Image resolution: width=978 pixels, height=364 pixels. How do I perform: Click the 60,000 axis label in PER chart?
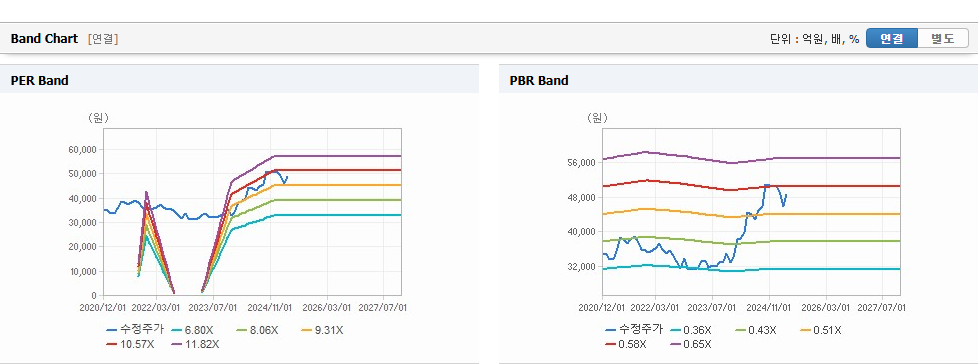(x=82, y=150)
